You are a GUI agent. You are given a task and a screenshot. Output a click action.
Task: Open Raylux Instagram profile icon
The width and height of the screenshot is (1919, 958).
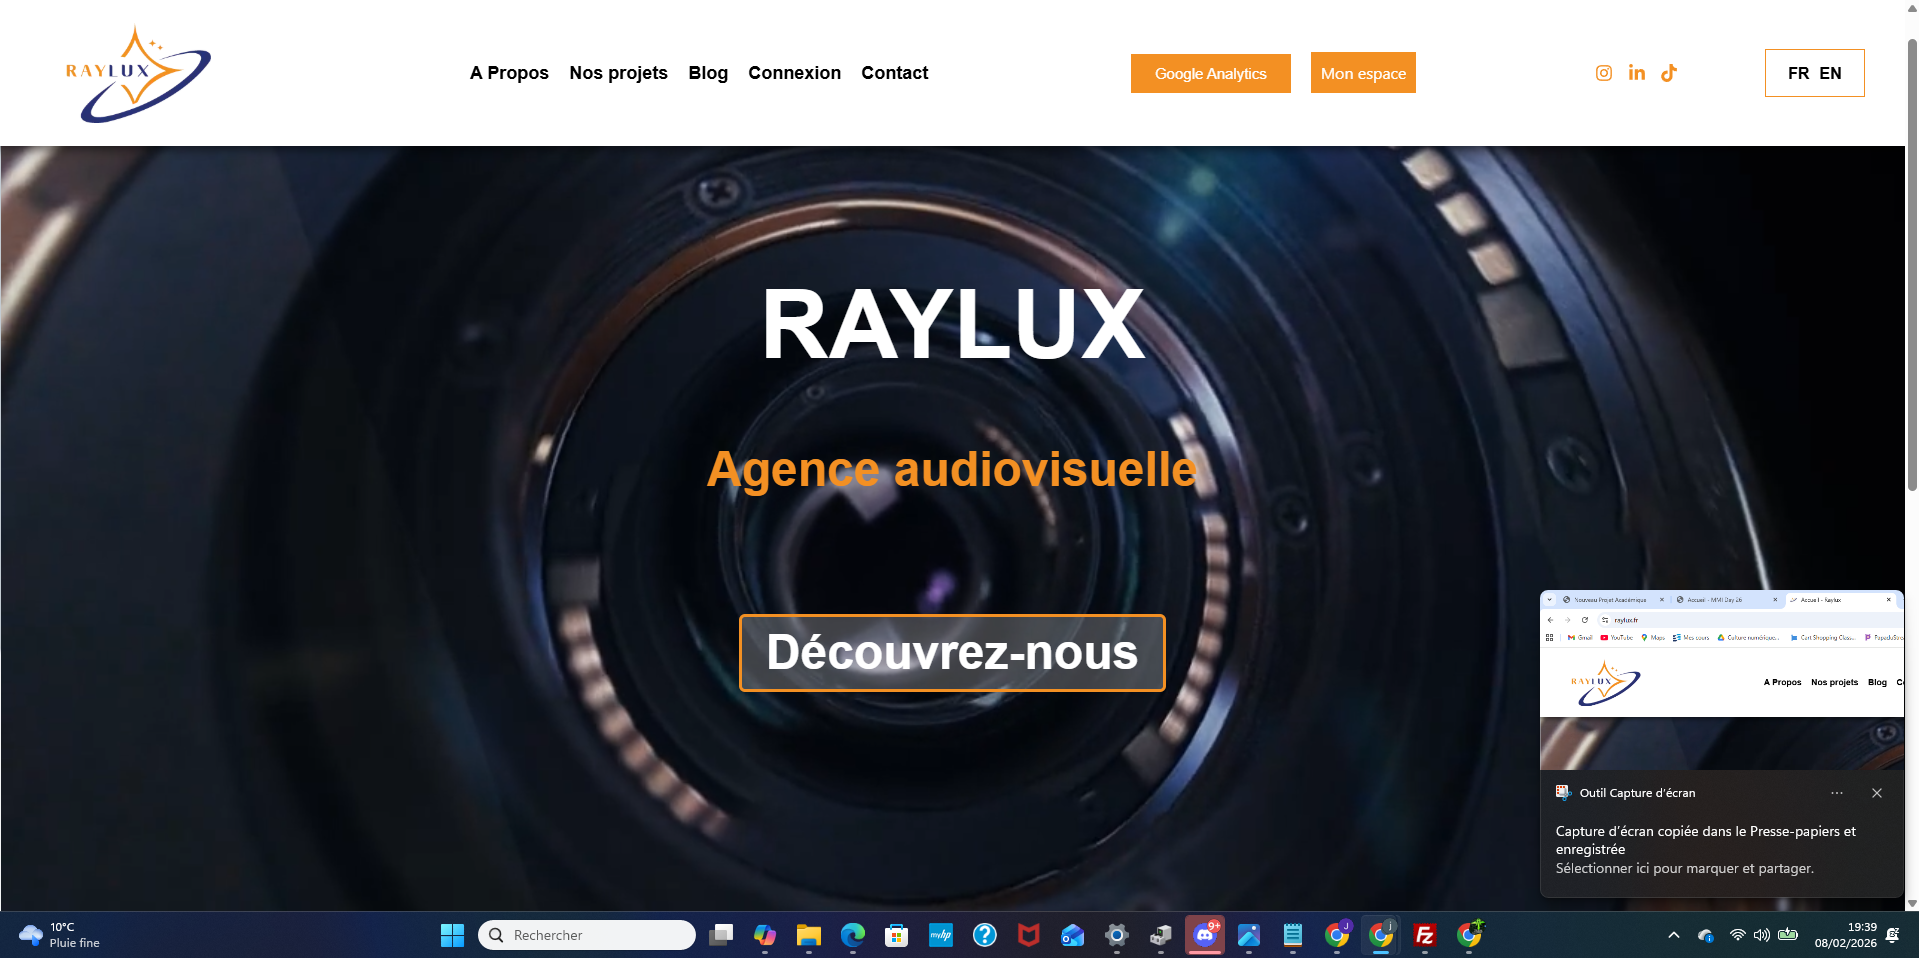click(1603, 73)
